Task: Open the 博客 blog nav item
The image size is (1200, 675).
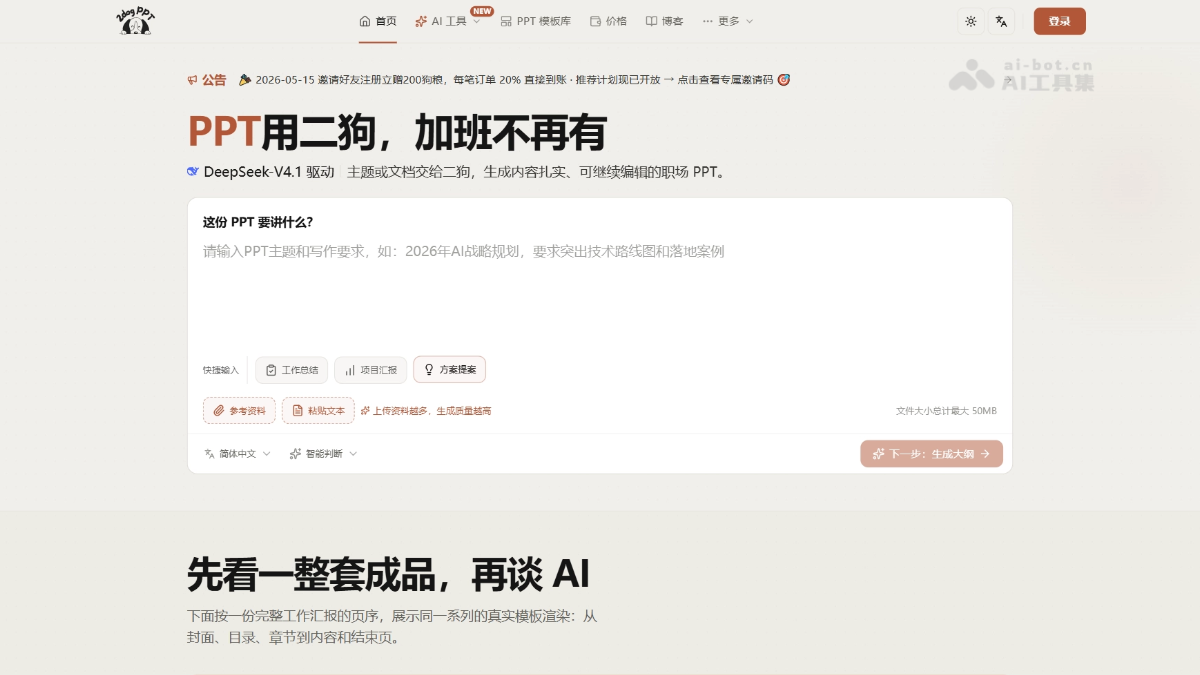Action: [x=664, y=21]
